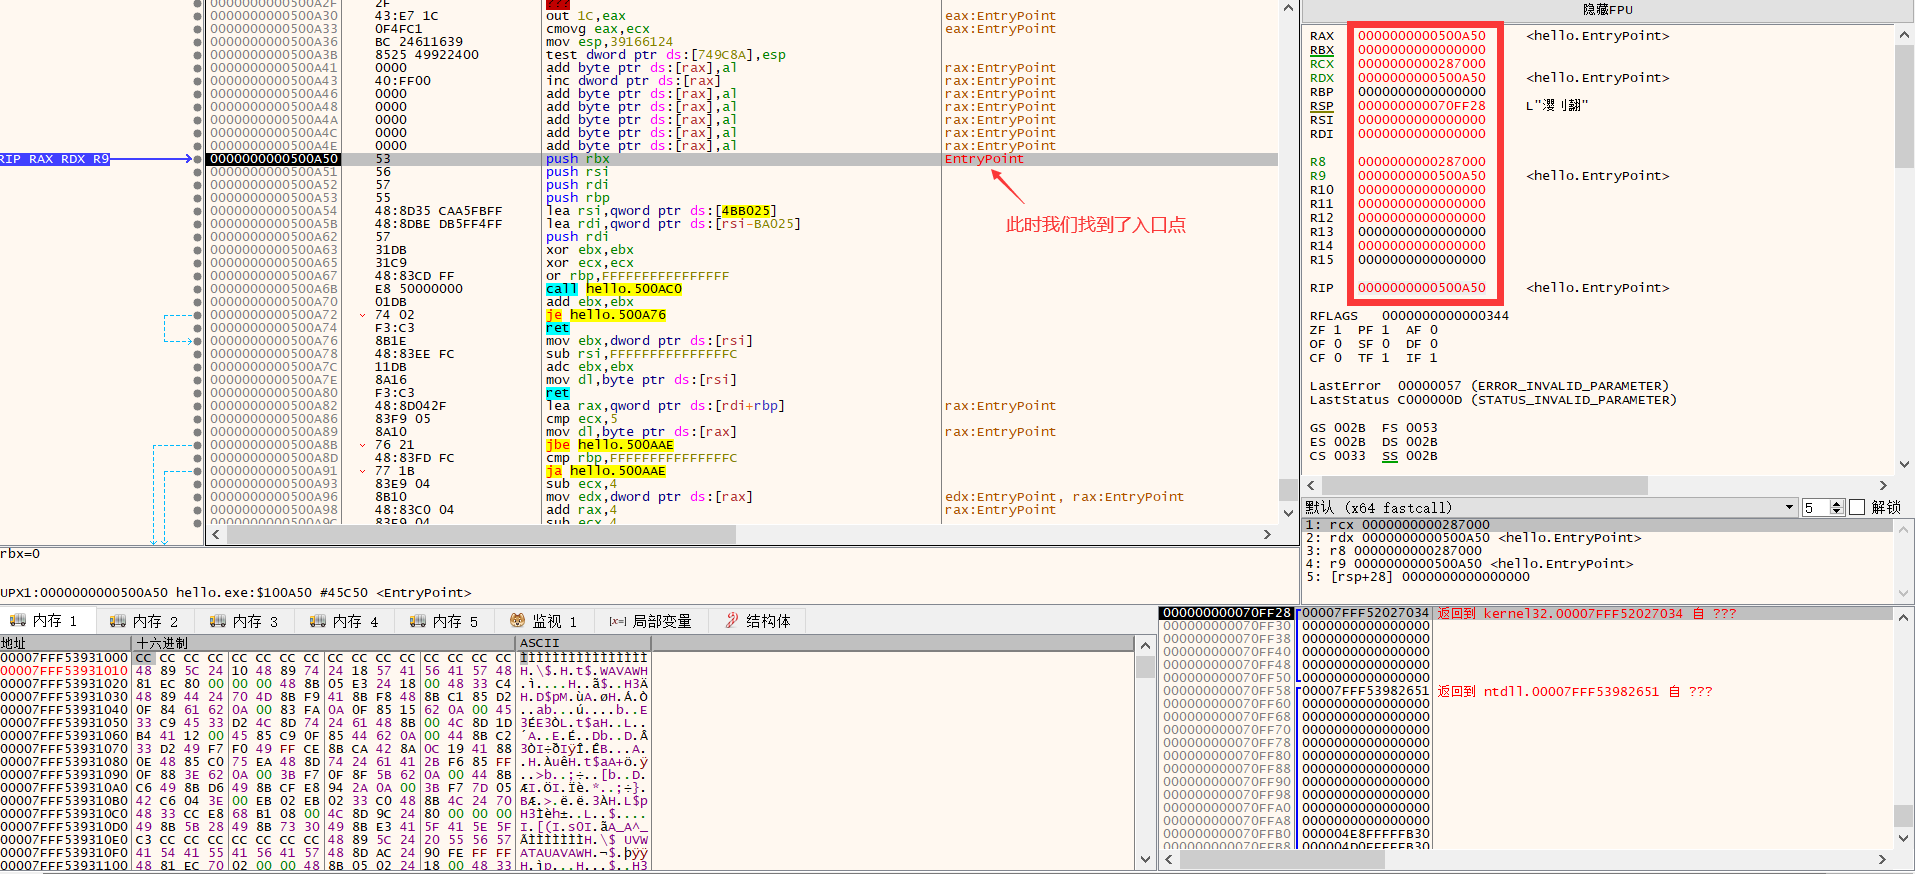Click the memory chip icon on the 内存 1 tab
This screenshot has width=1915, height=874.
pos(17,621)
